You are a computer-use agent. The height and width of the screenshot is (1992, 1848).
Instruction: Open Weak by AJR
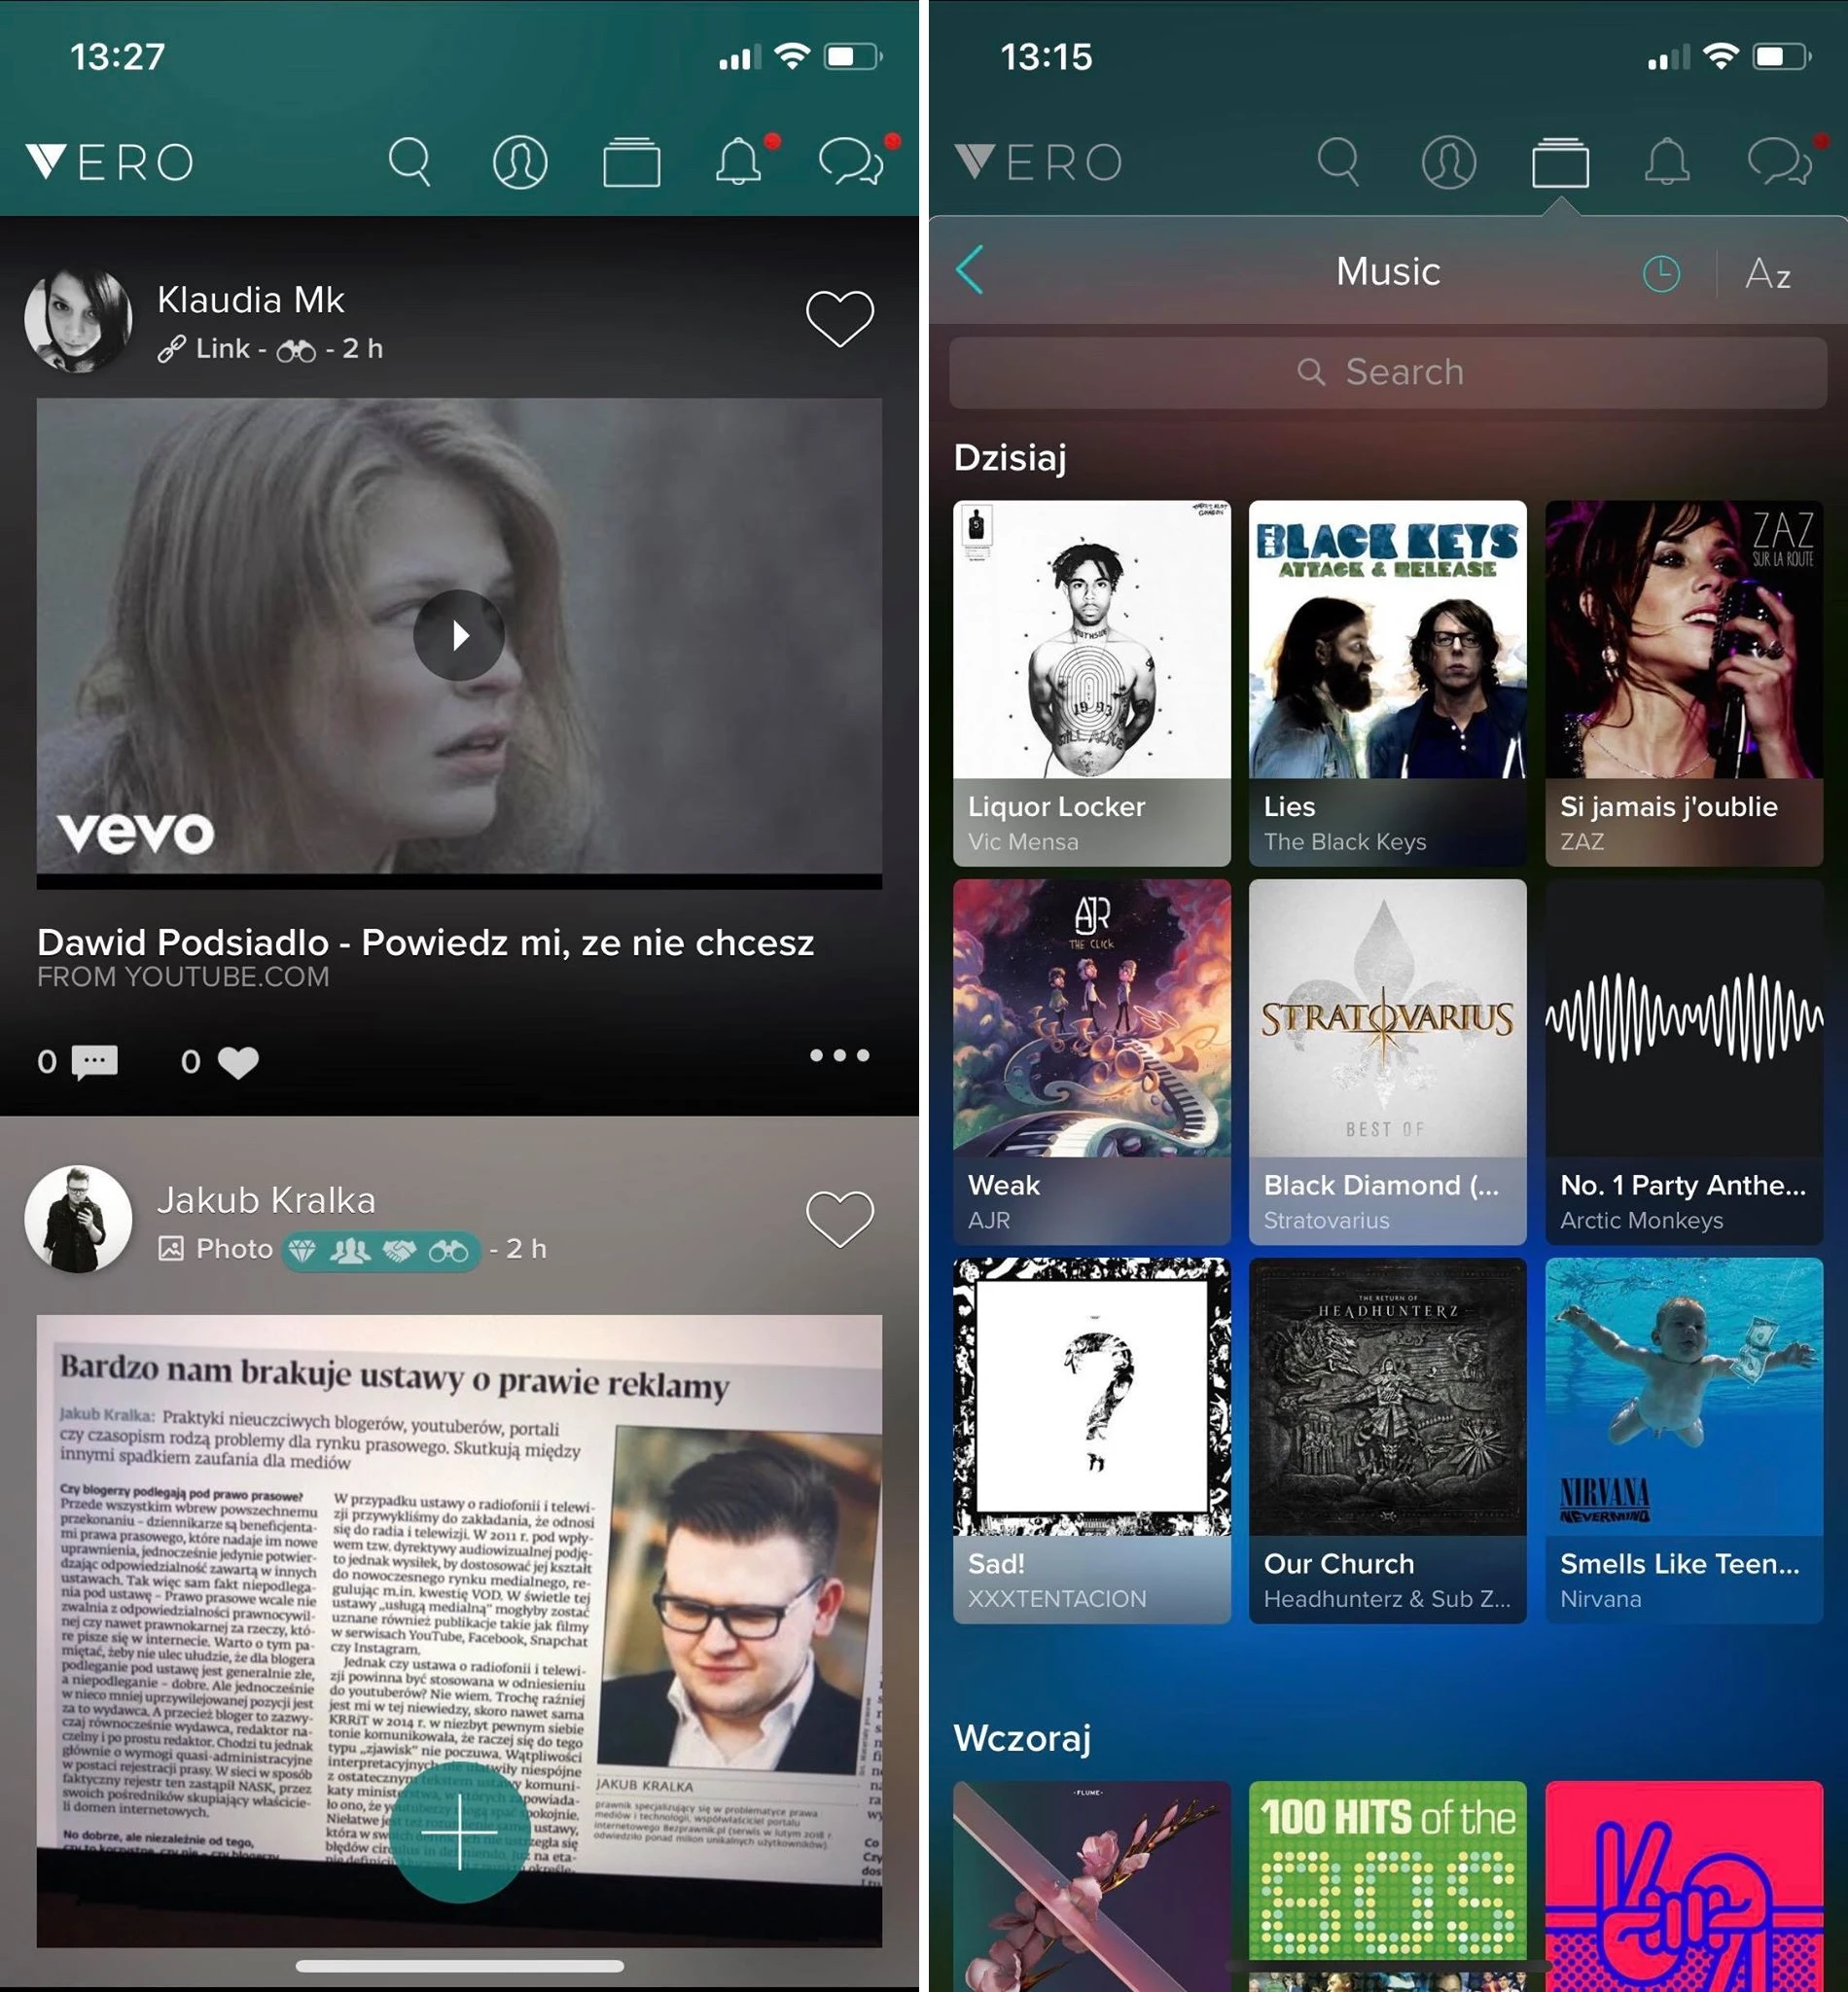click(1092, 1062)
